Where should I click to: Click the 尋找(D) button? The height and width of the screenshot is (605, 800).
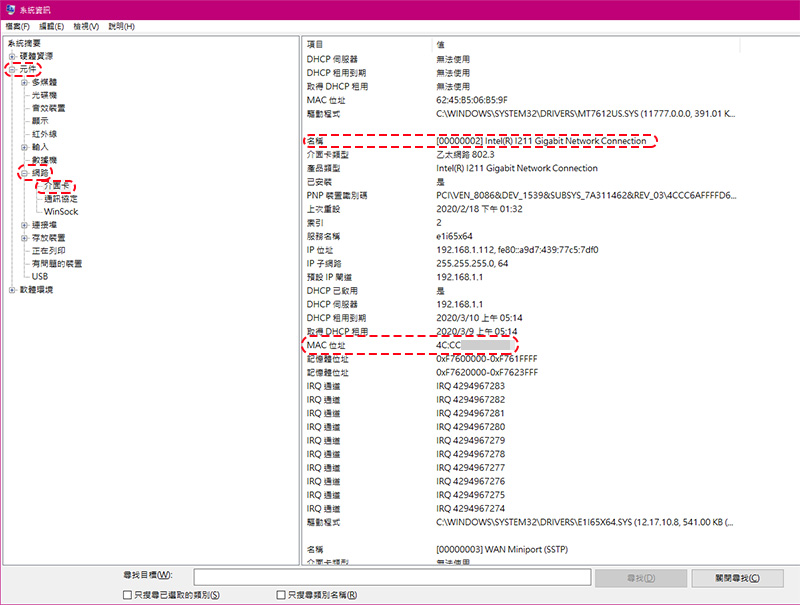click(641, 578)
